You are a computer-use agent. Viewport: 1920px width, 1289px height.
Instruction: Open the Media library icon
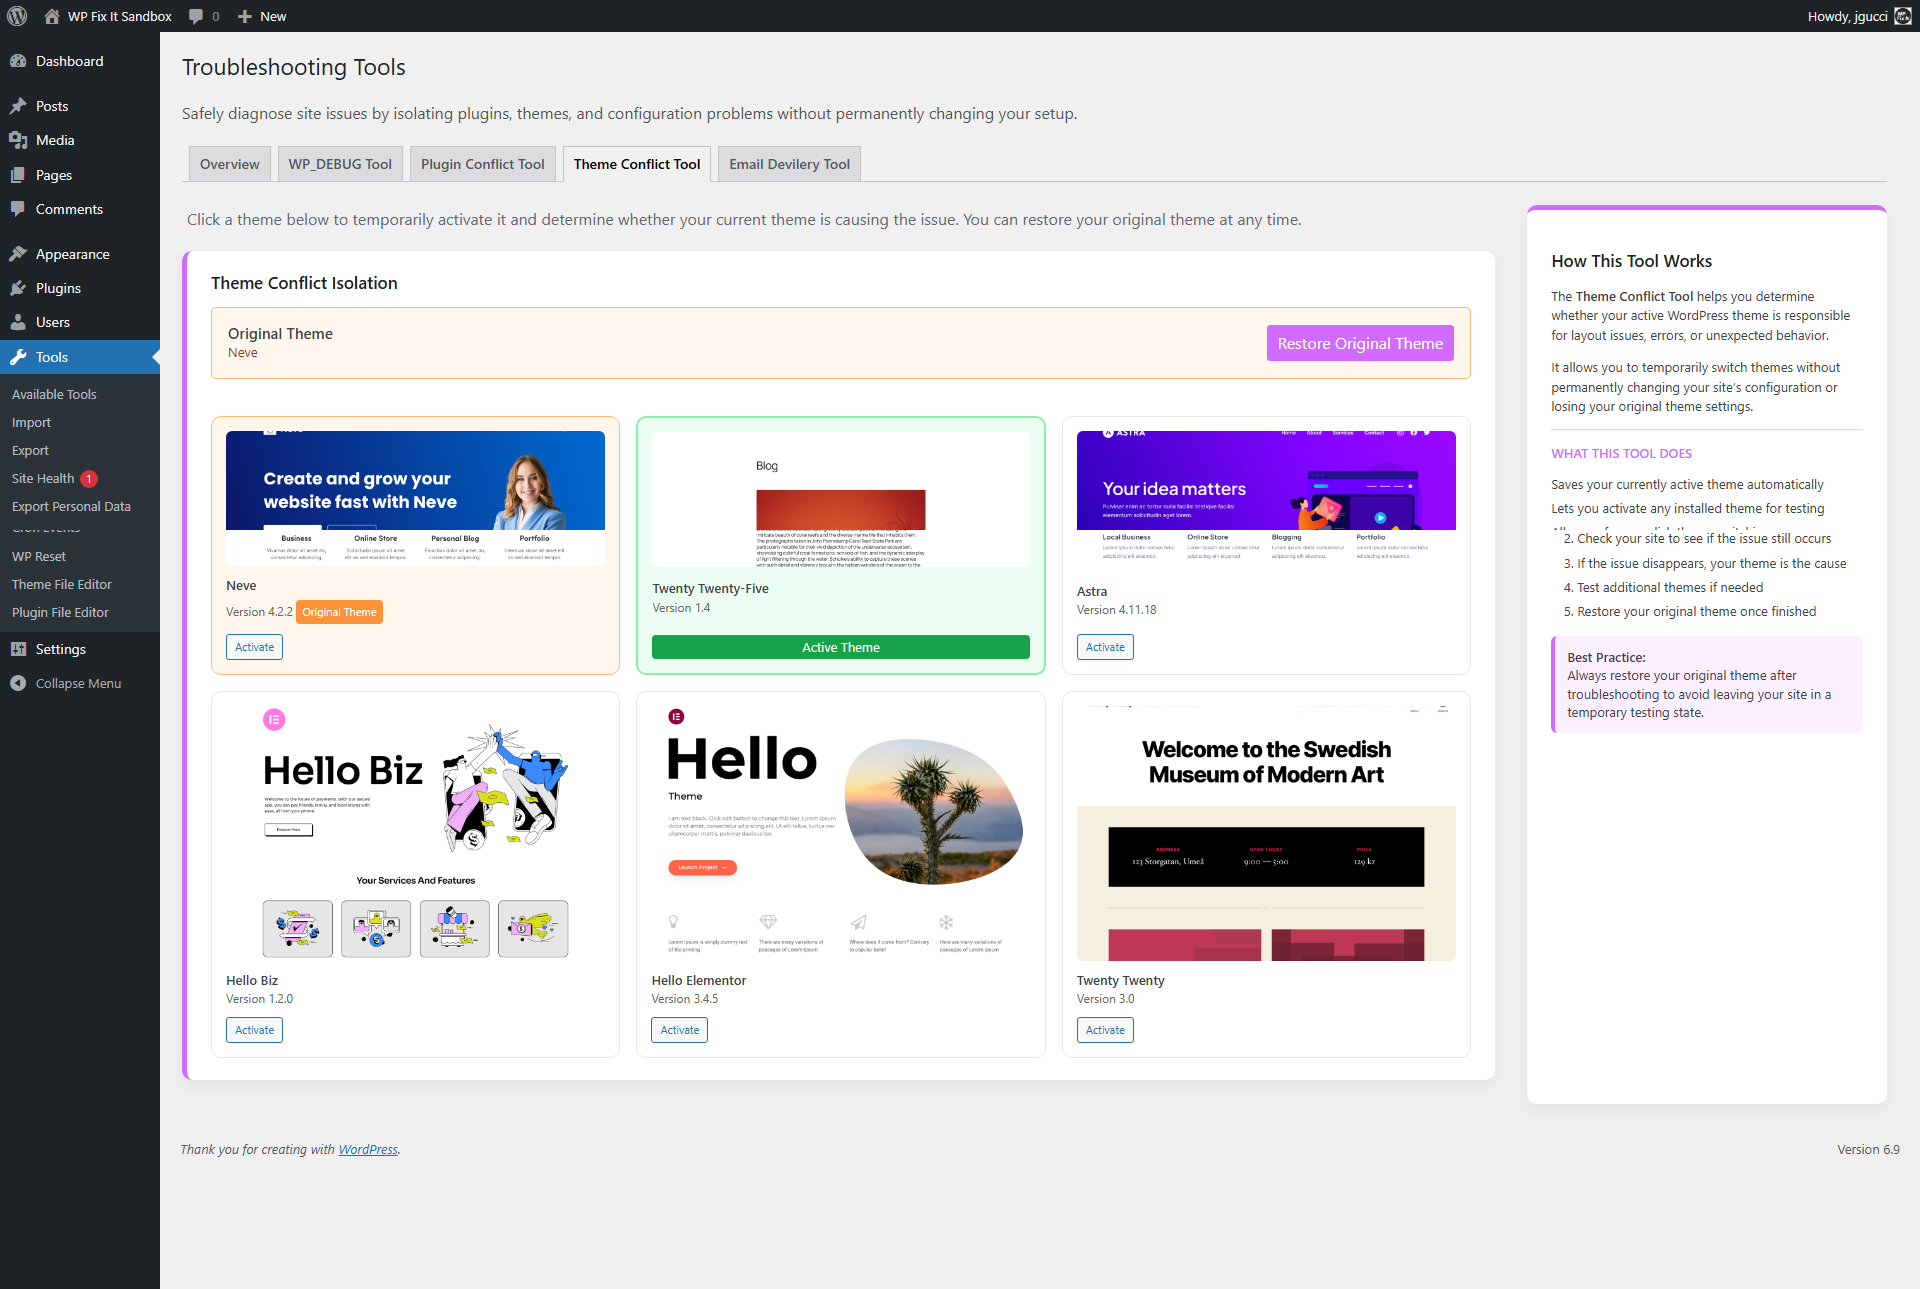(x=20, y=140)
